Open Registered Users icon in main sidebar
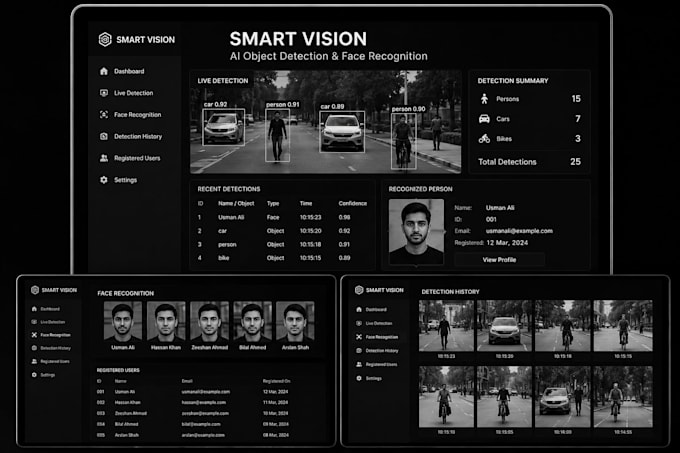 [x=104, y=158]
